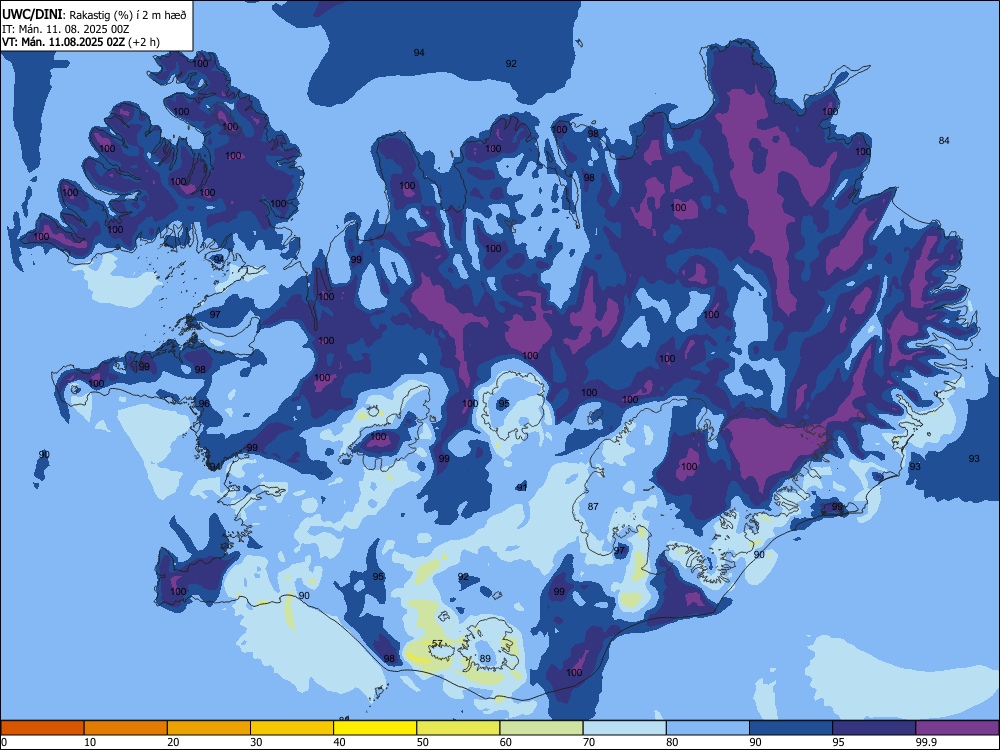Click the purple above-99.9 legend swatch
The width and height of the screenshot is (1000, 750).
pyautogui.click(x=957, y=728)
